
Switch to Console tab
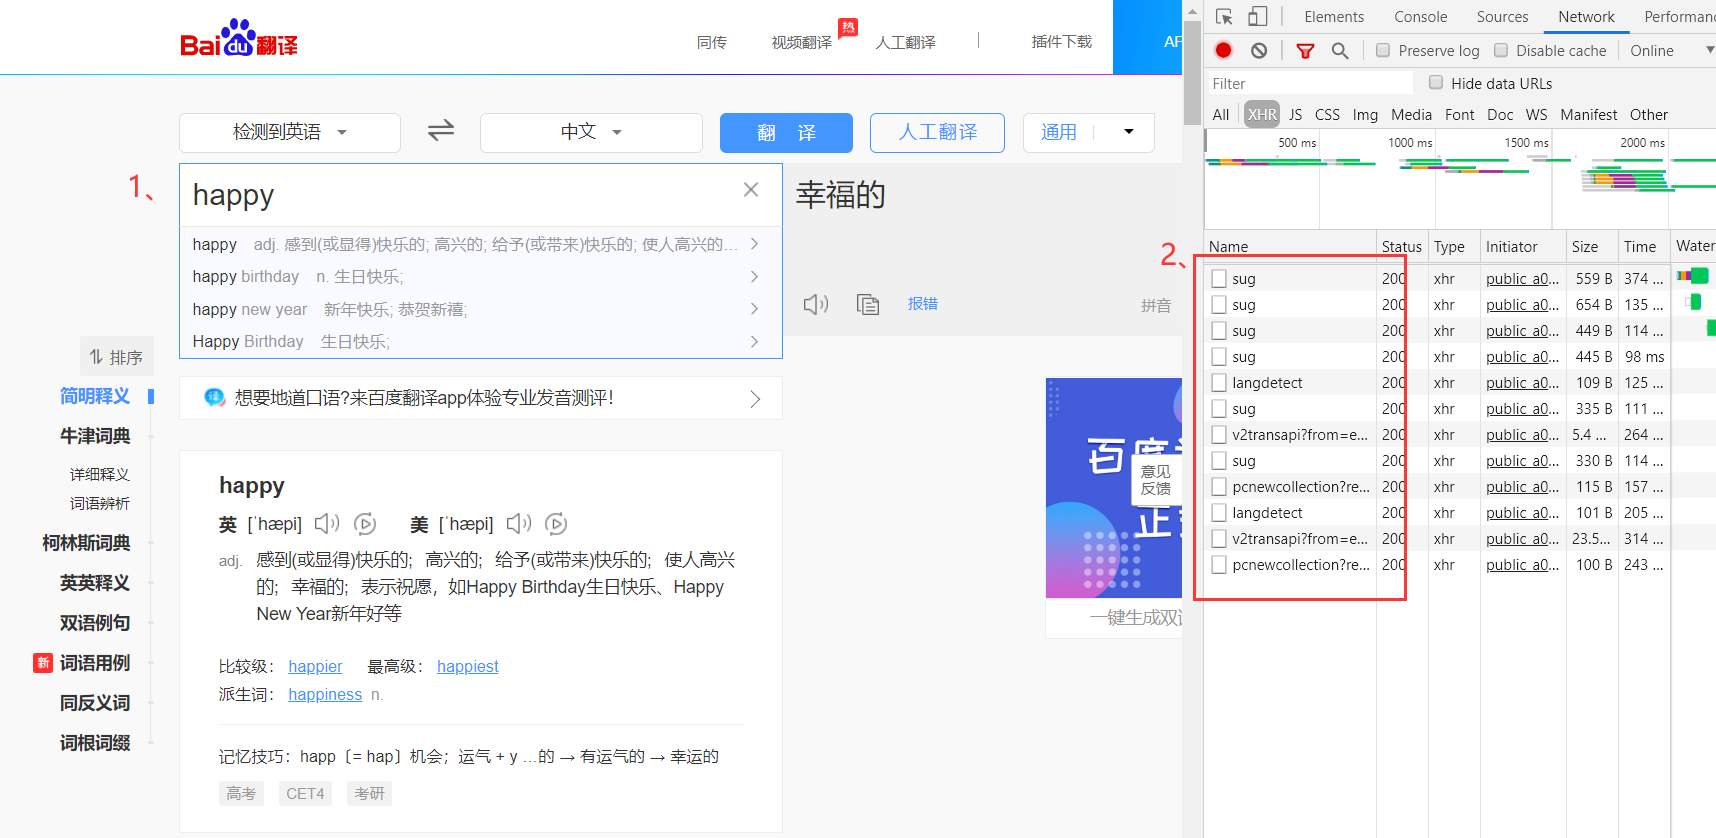tap(1420, 17)
